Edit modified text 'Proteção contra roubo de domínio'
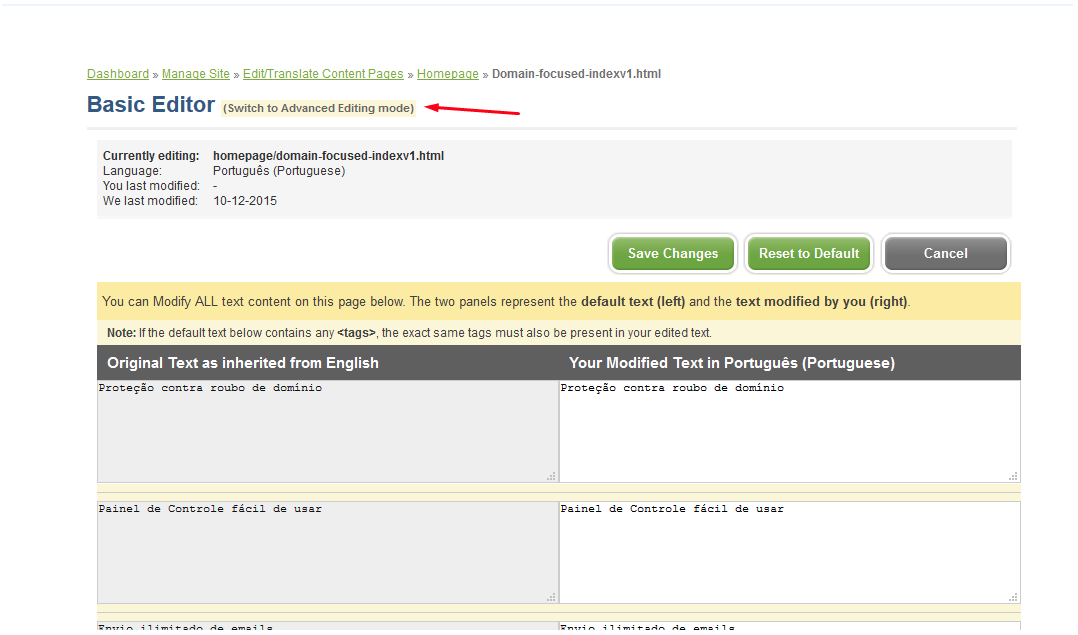Screen dimensions: 1078x635 click(789, 431)
